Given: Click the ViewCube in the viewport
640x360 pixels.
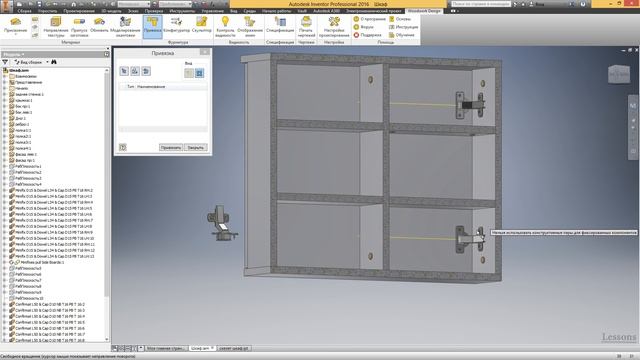Looking at the screenshot, I should pyautogui.click(x=619, y=74).
